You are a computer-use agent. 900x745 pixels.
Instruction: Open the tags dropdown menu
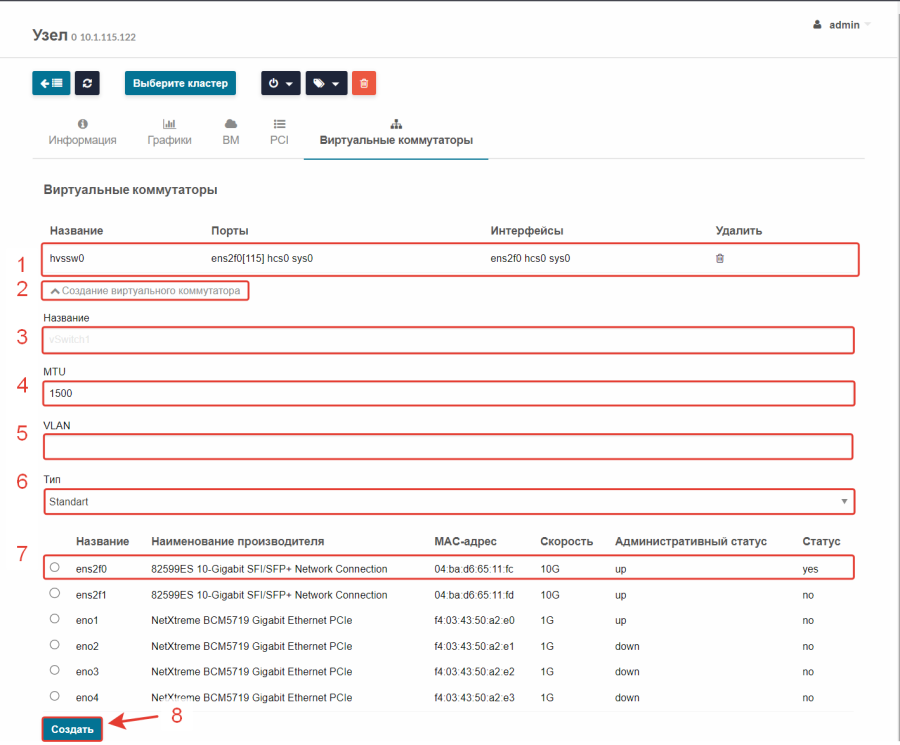point(326,83)
